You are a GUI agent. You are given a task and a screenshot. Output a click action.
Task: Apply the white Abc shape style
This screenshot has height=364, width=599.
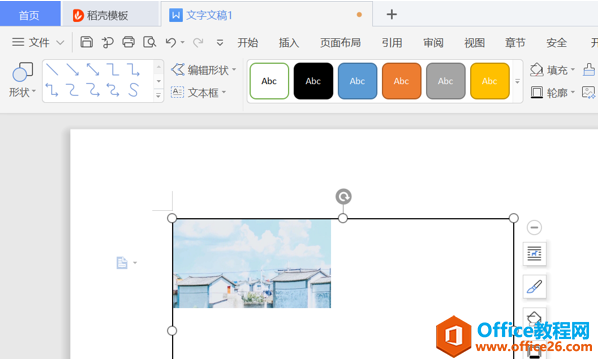(x=269, y=81)
